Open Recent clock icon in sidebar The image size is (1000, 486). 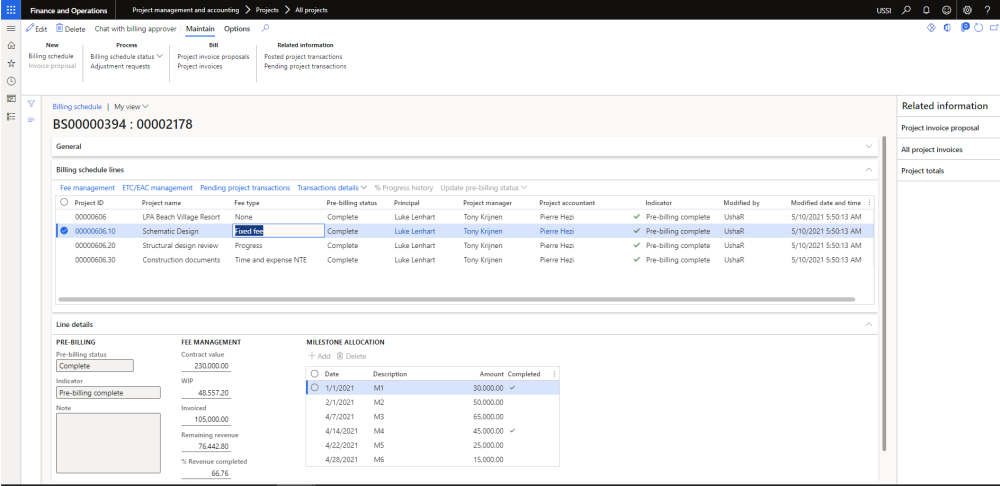pos(11,81)
